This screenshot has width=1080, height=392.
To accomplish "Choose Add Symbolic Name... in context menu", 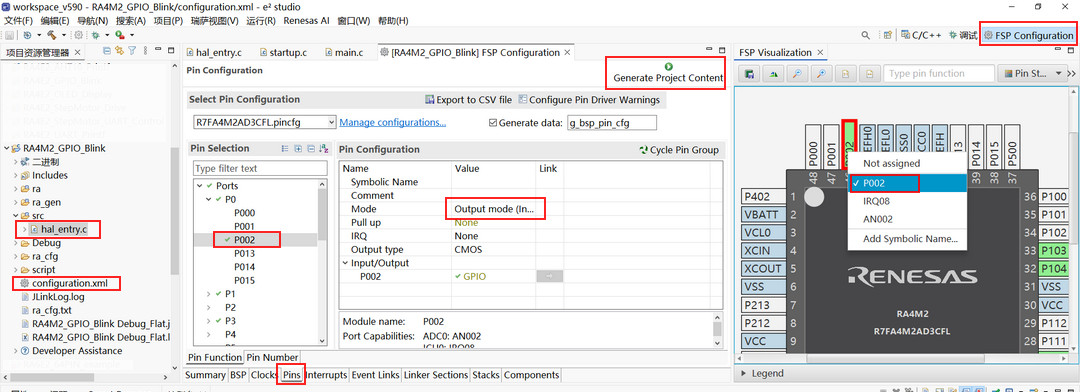I will click(910, 239).
